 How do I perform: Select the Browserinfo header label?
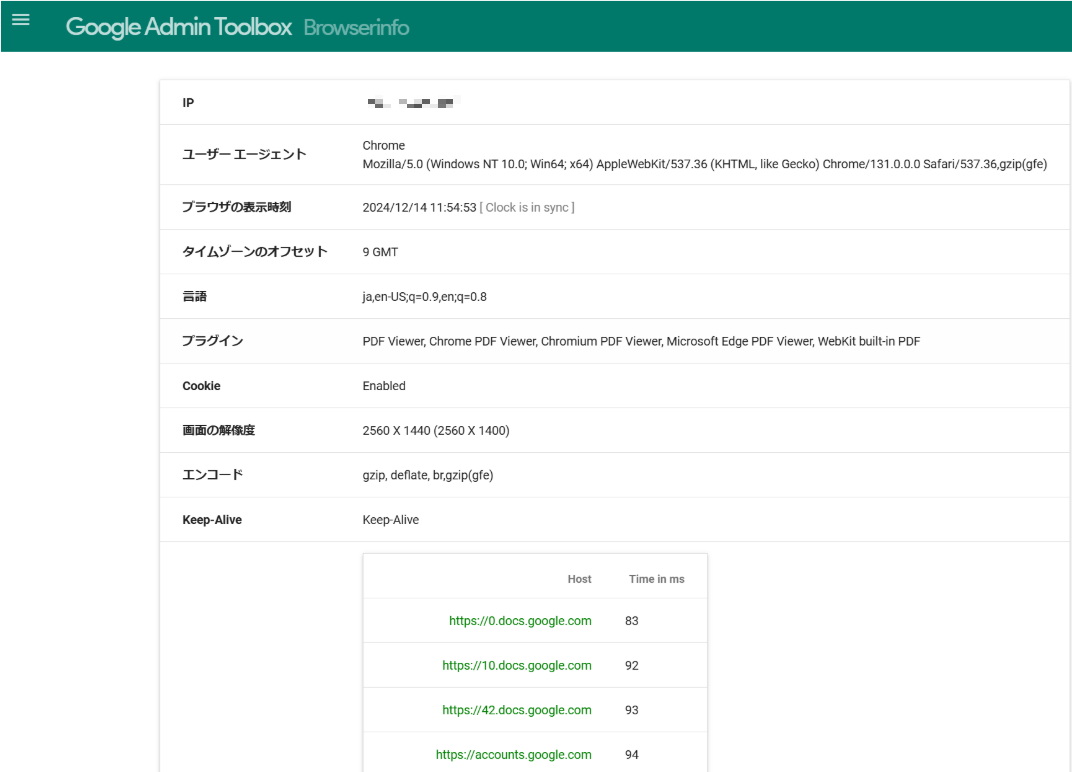pyautogui.click(x=357, y=27)
